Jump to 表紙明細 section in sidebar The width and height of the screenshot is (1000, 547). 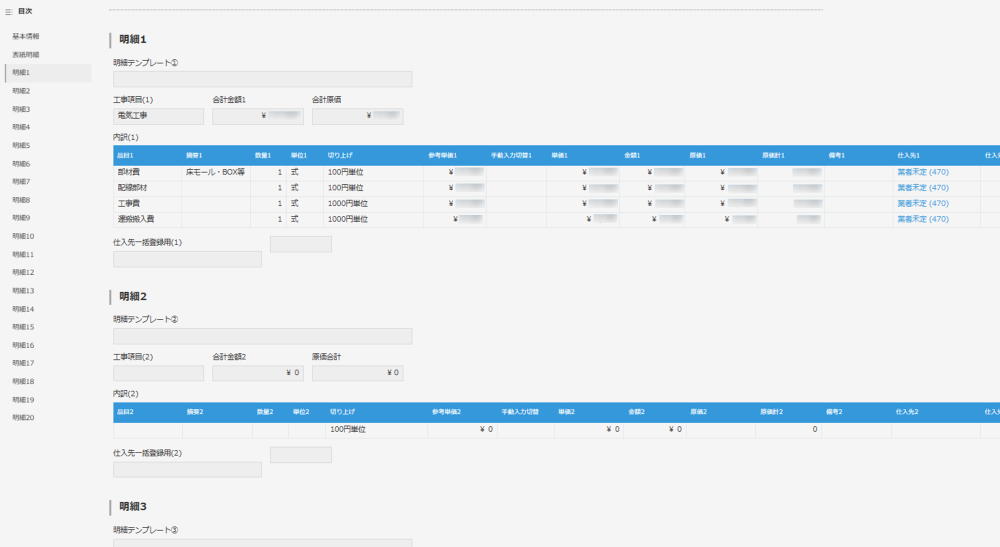tap(26, 55)
